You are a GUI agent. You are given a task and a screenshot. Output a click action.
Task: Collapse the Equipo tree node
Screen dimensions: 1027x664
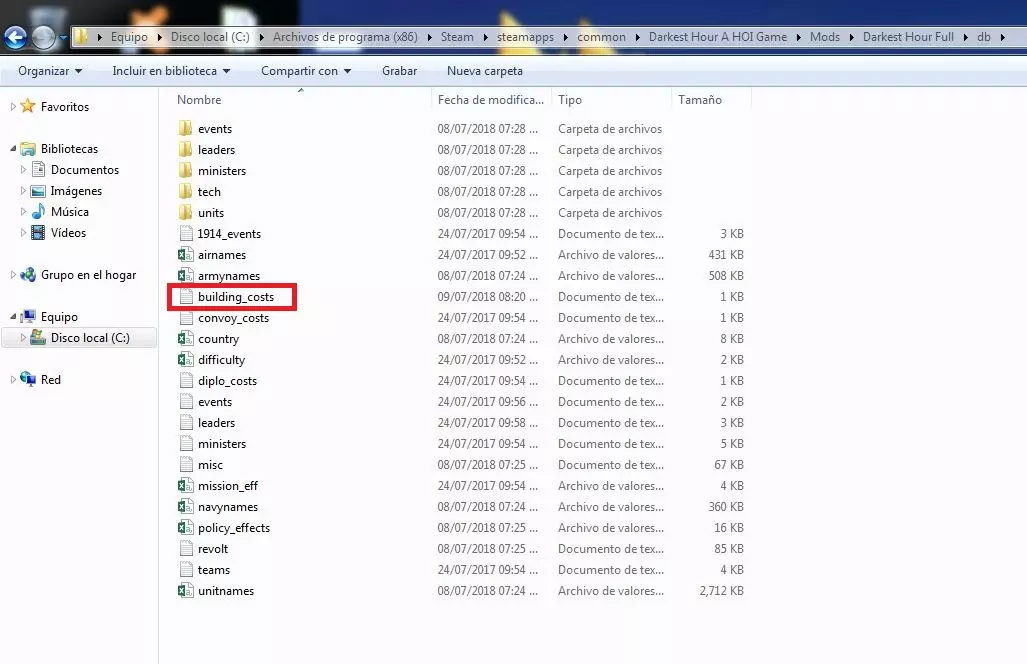pos(12,316)
